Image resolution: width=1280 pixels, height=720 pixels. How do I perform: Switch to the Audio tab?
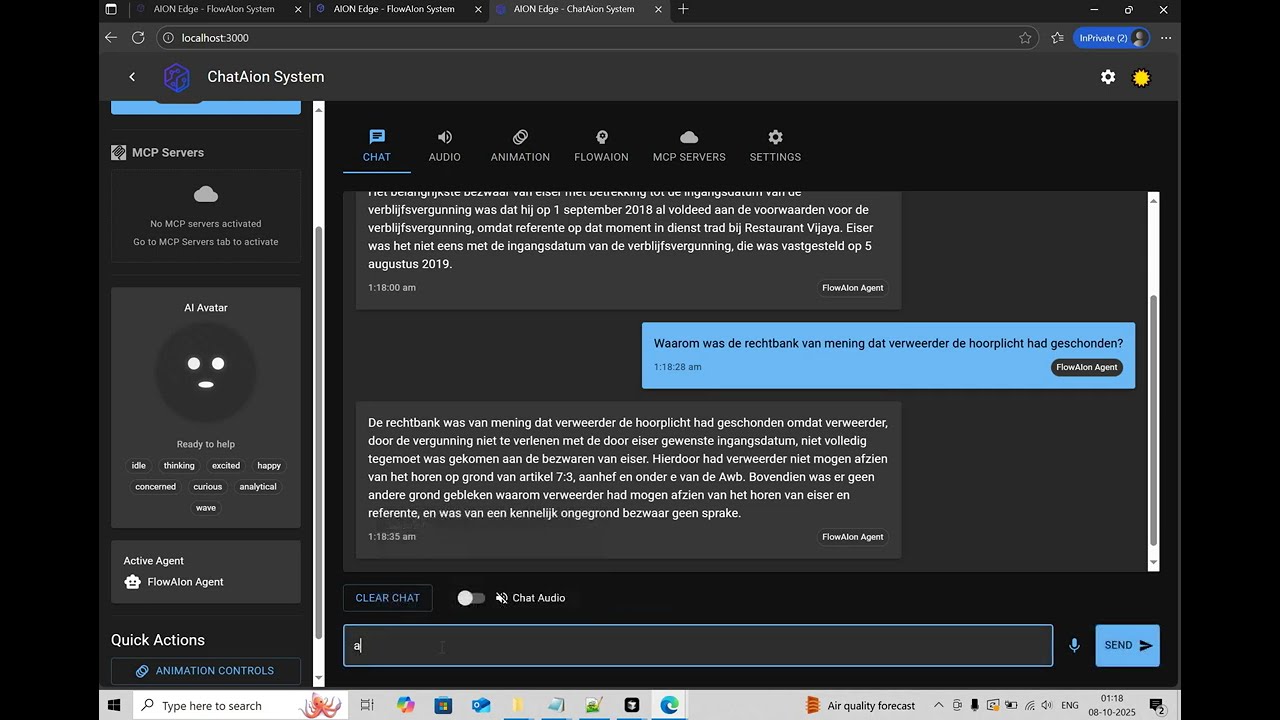(445, 146)
